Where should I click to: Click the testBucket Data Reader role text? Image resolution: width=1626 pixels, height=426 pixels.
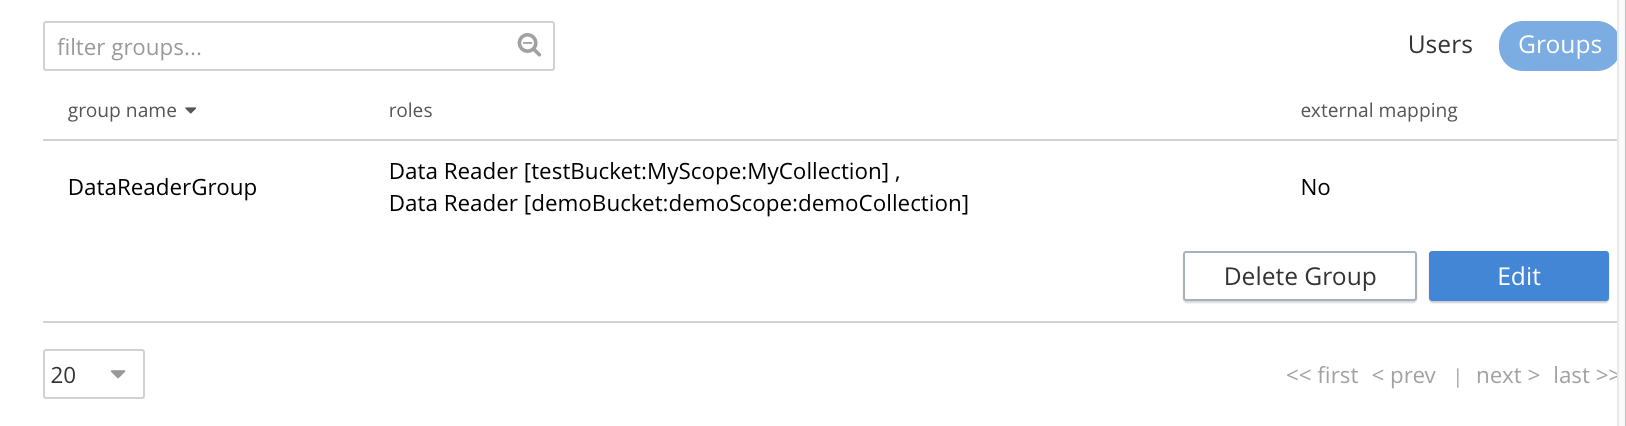(638, 171)
